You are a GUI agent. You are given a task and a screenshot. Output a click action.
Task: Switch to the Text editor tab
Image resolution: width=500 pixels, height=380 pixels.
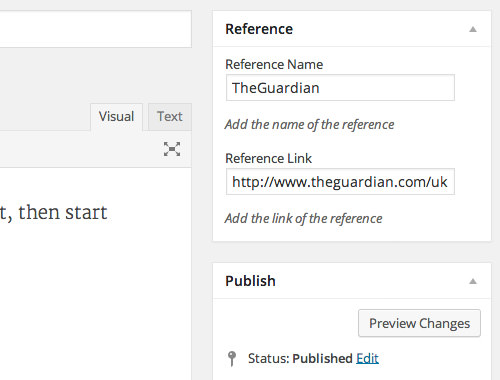(170, 117)
